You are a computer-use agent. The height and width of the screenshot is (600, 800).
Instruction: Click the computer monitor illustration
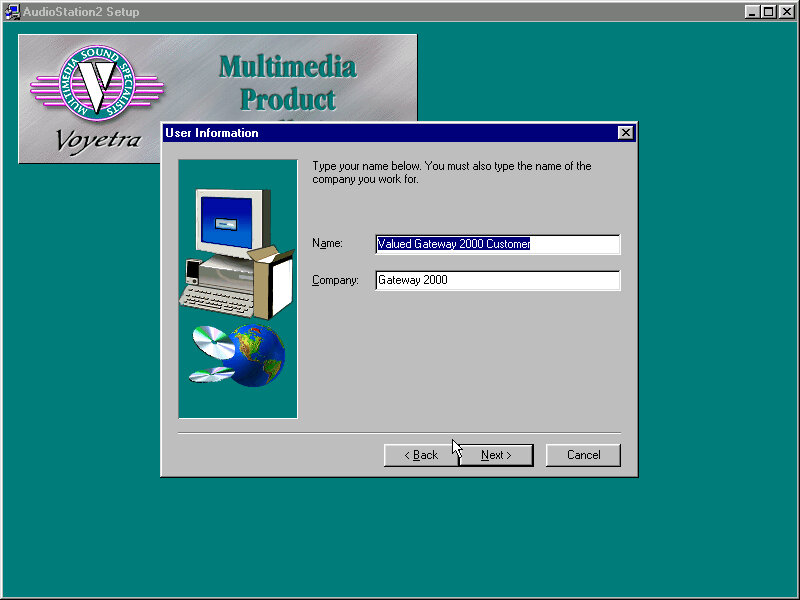tap(231, 220)
